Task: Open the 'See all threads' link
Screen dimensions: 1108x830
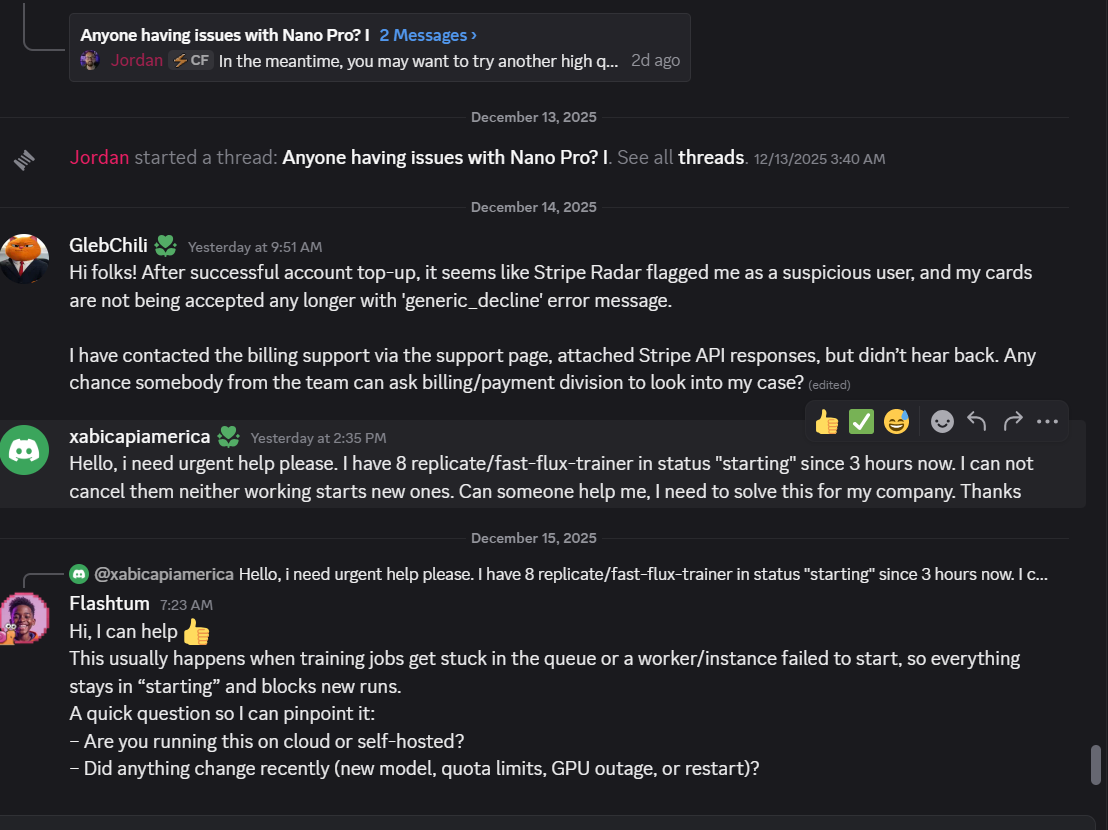Action: pyautogui.click(x=710, y=157)
